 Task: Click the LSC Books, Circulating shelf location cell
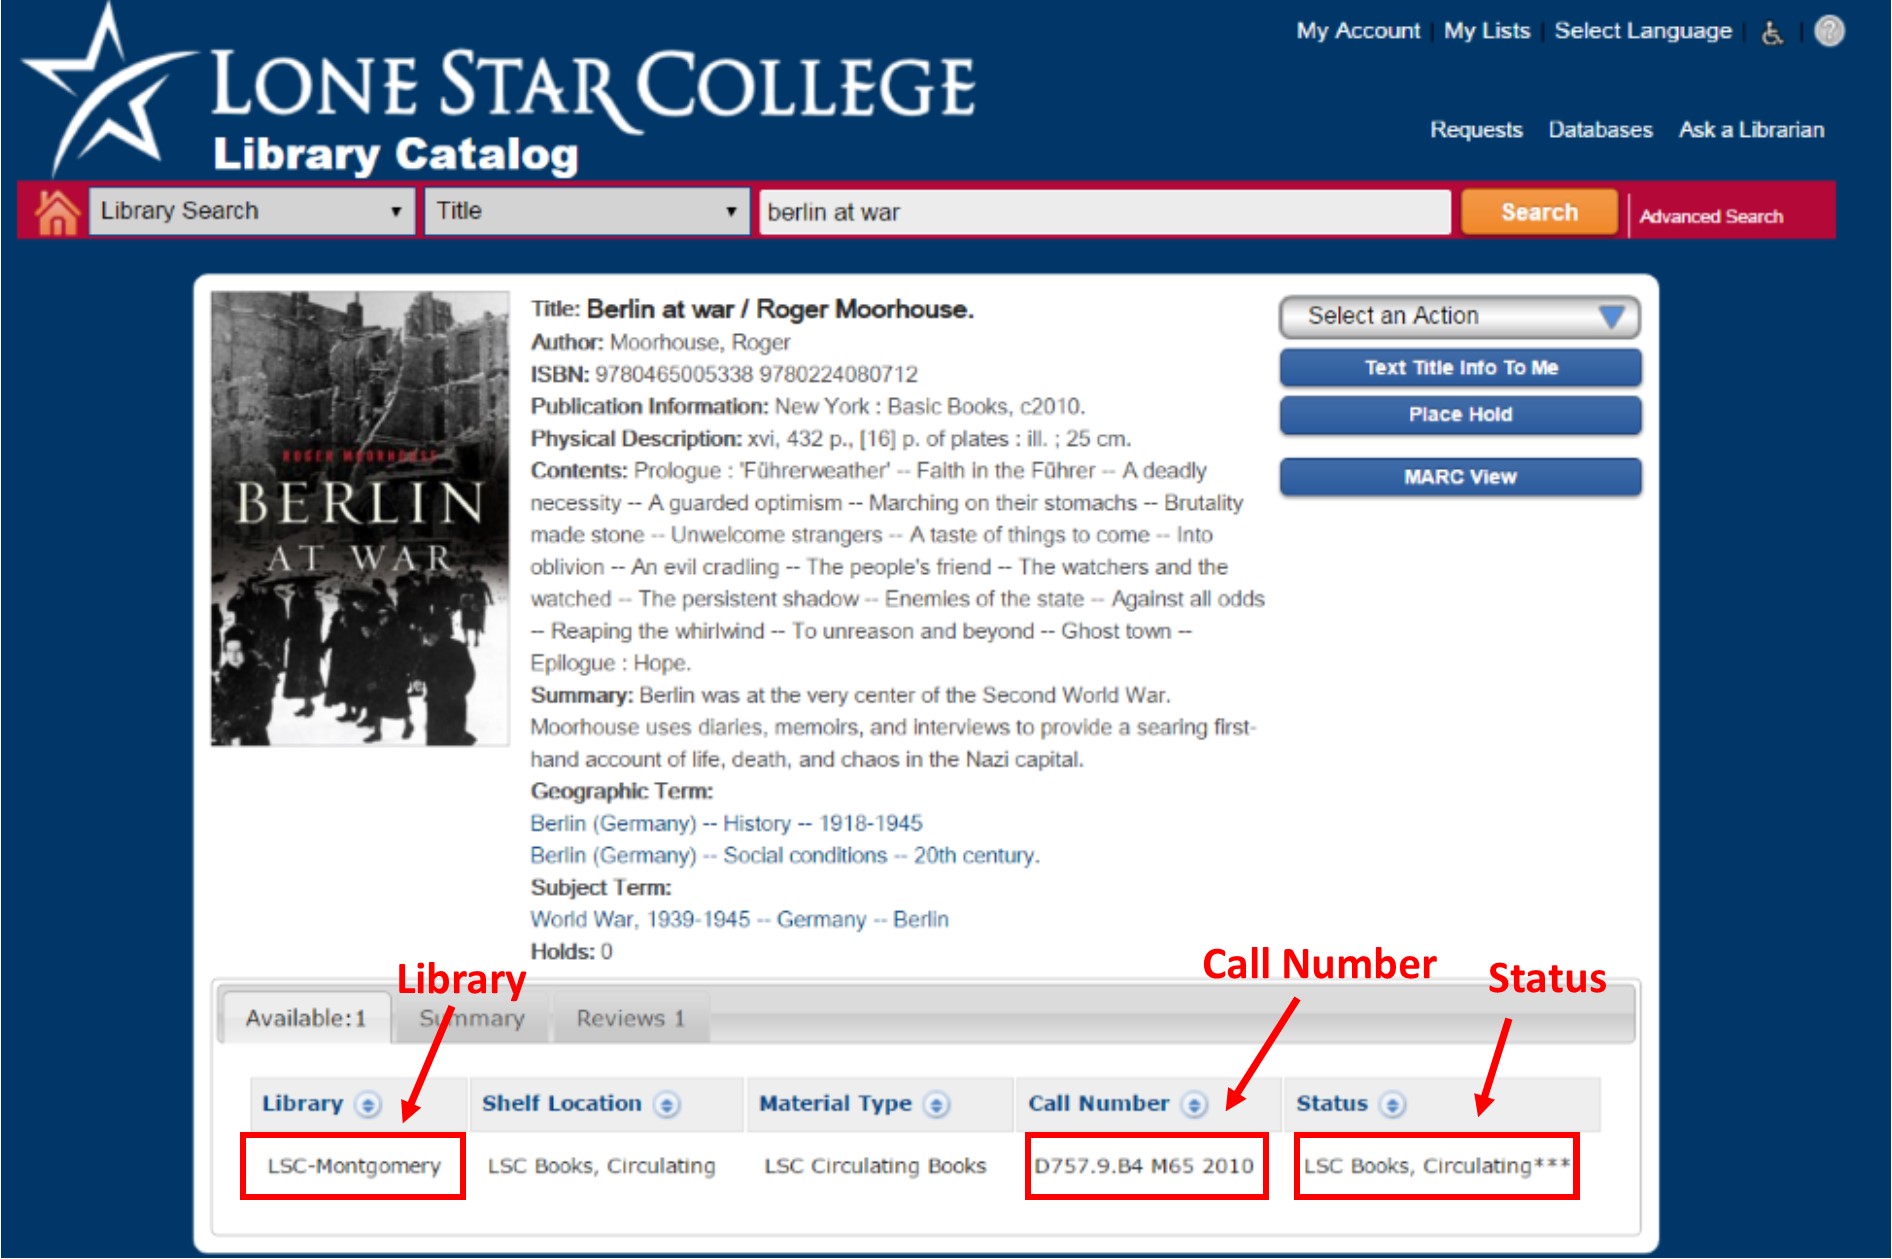[601, 1166]
